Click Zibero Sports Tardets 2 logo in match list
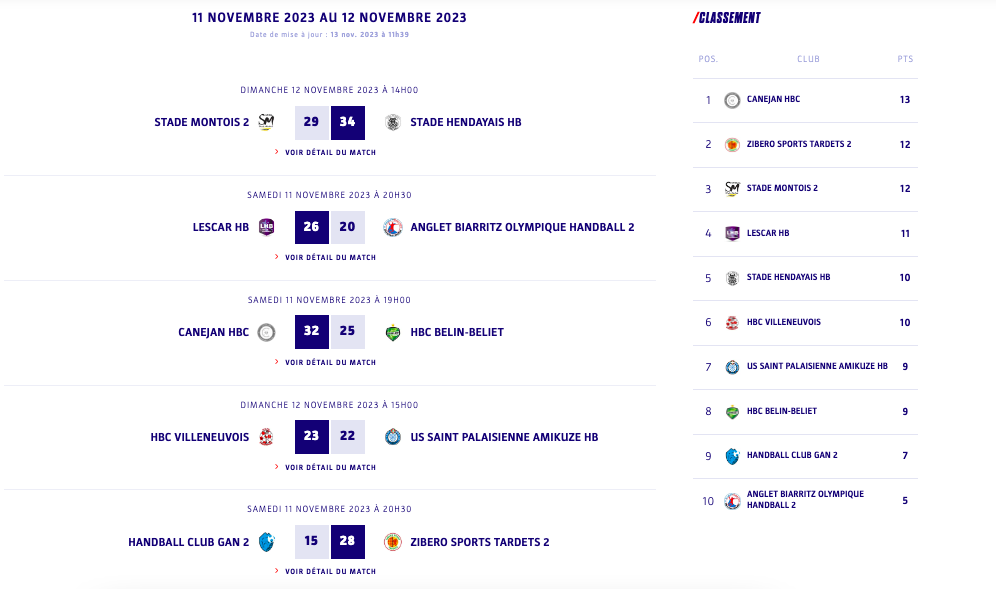This screenshot has width=996, height=589. 393,542
